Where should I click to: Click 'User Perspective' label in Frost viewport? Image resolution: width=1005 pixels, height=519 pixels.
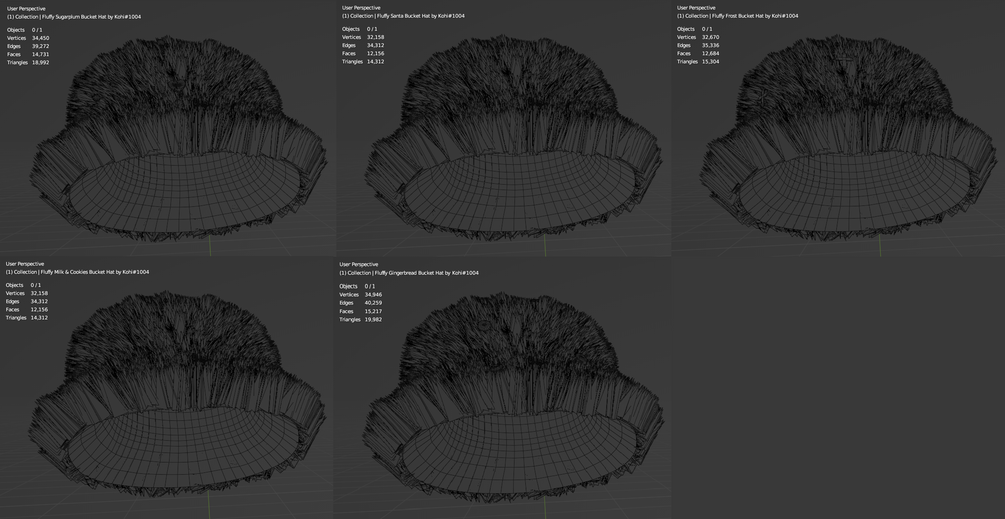coord(696,8)
